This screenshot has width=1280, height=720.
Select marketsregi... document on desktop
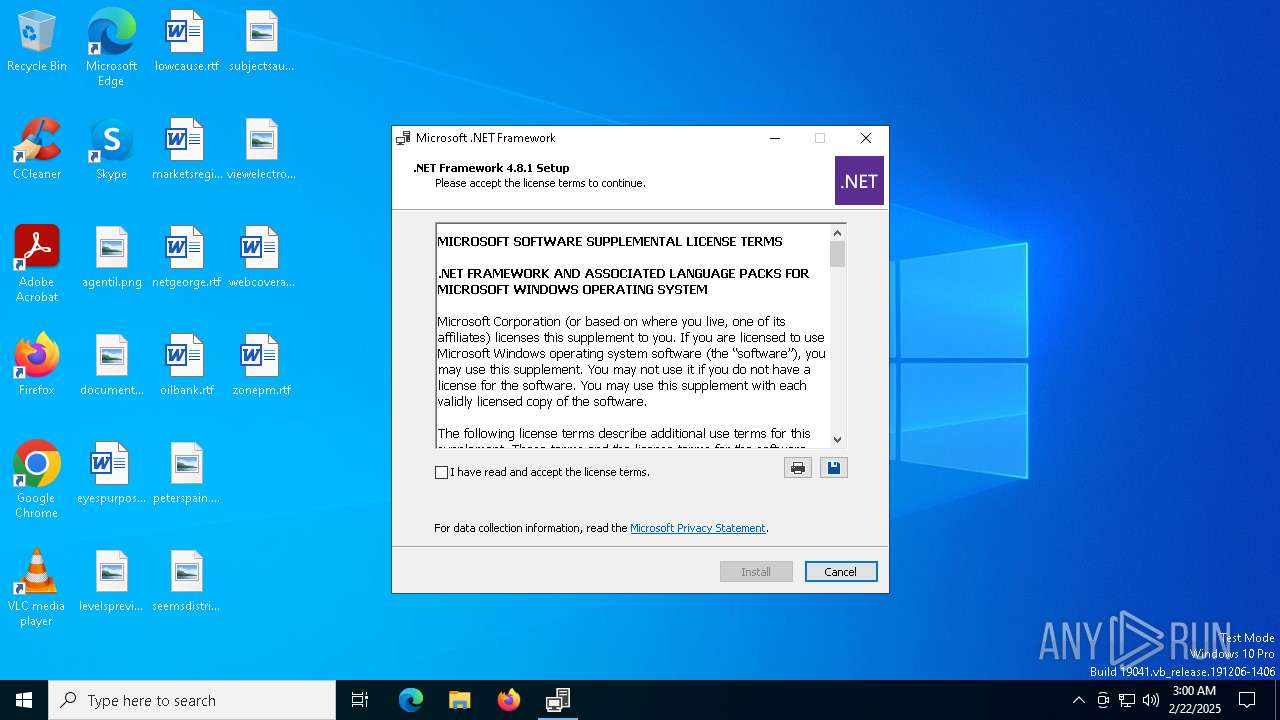[x=186, y=150]
